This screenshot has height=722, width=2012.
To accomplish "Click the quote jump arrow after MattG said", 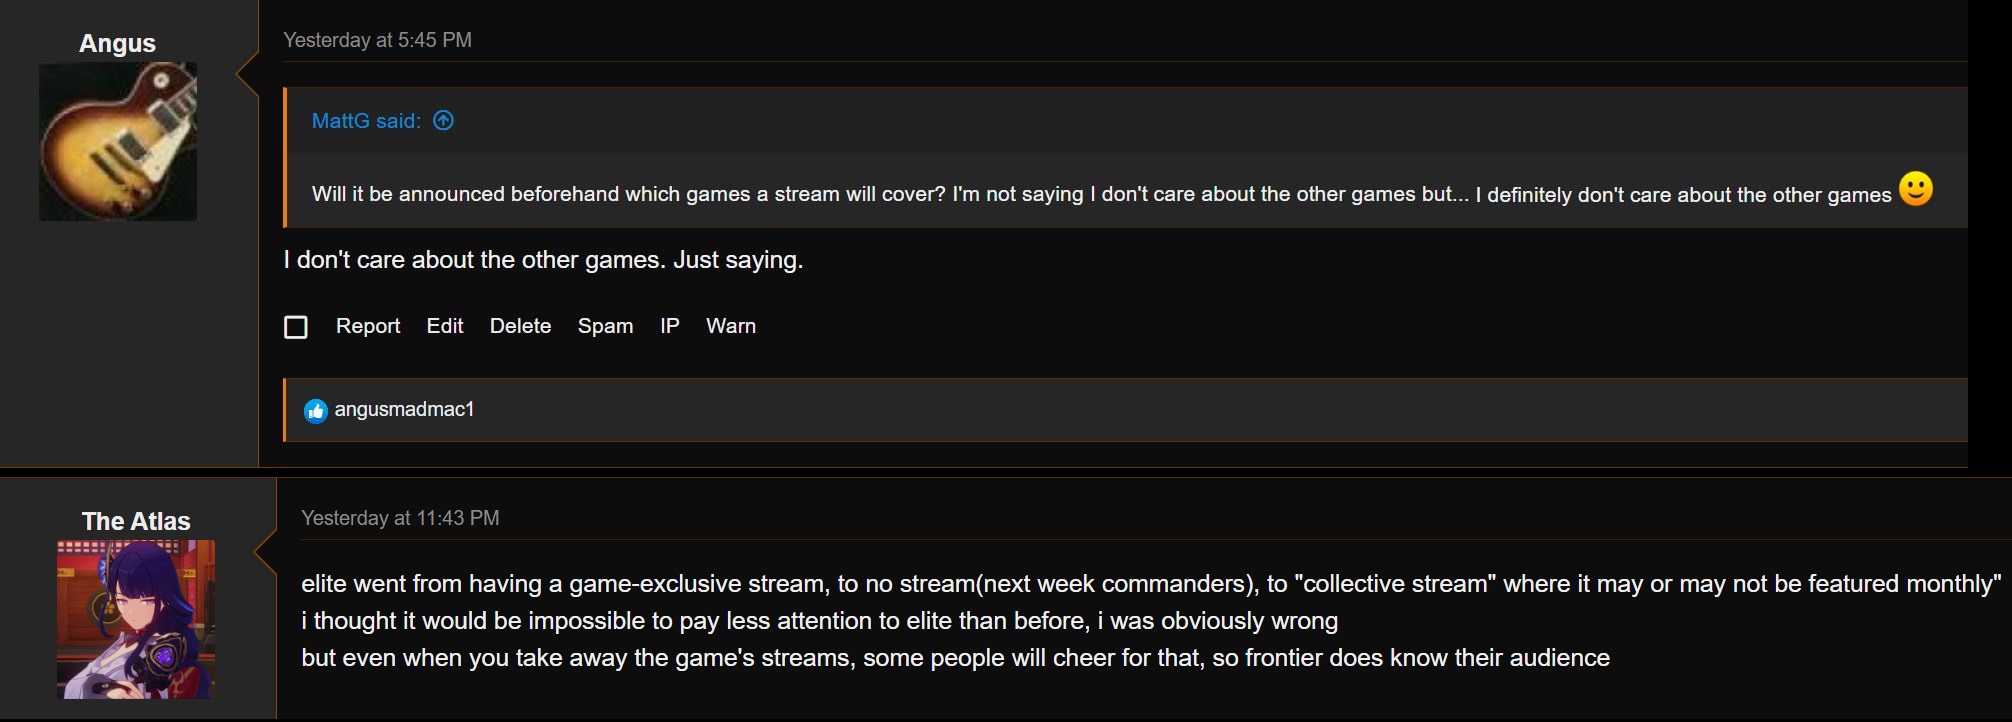I will coord(443,121).
